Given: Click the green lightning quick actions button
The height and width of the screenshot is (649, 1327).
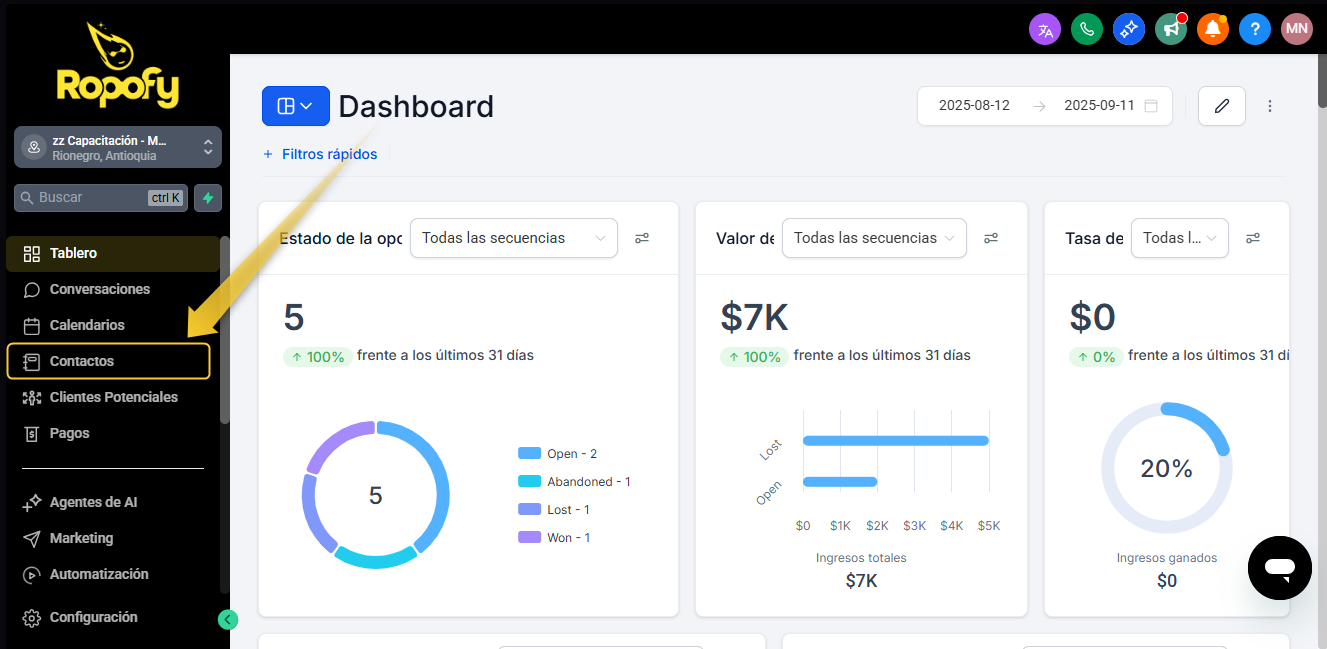Looking at the screenshot, I should (208, 198).
